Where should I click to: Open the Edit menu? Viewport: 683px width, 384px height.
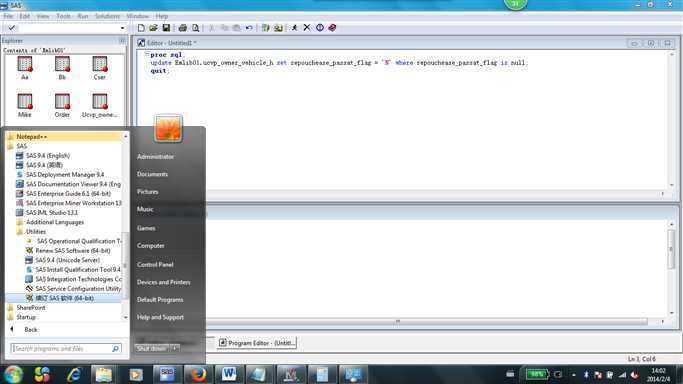coord(25,16)
